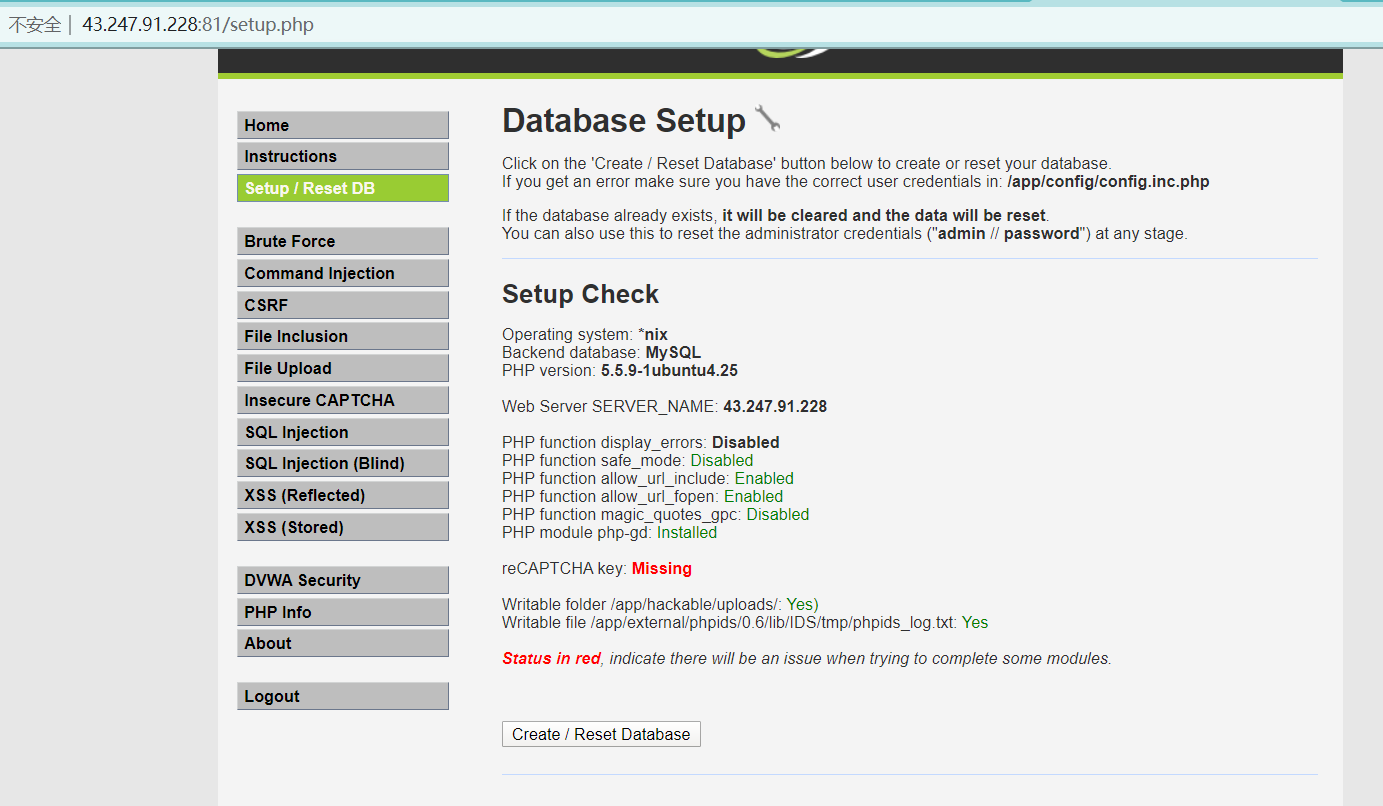The width and height of the screenshot is (1383, 806).
Task: Open the PHP Info page
Action: click(x=342, y=612)
